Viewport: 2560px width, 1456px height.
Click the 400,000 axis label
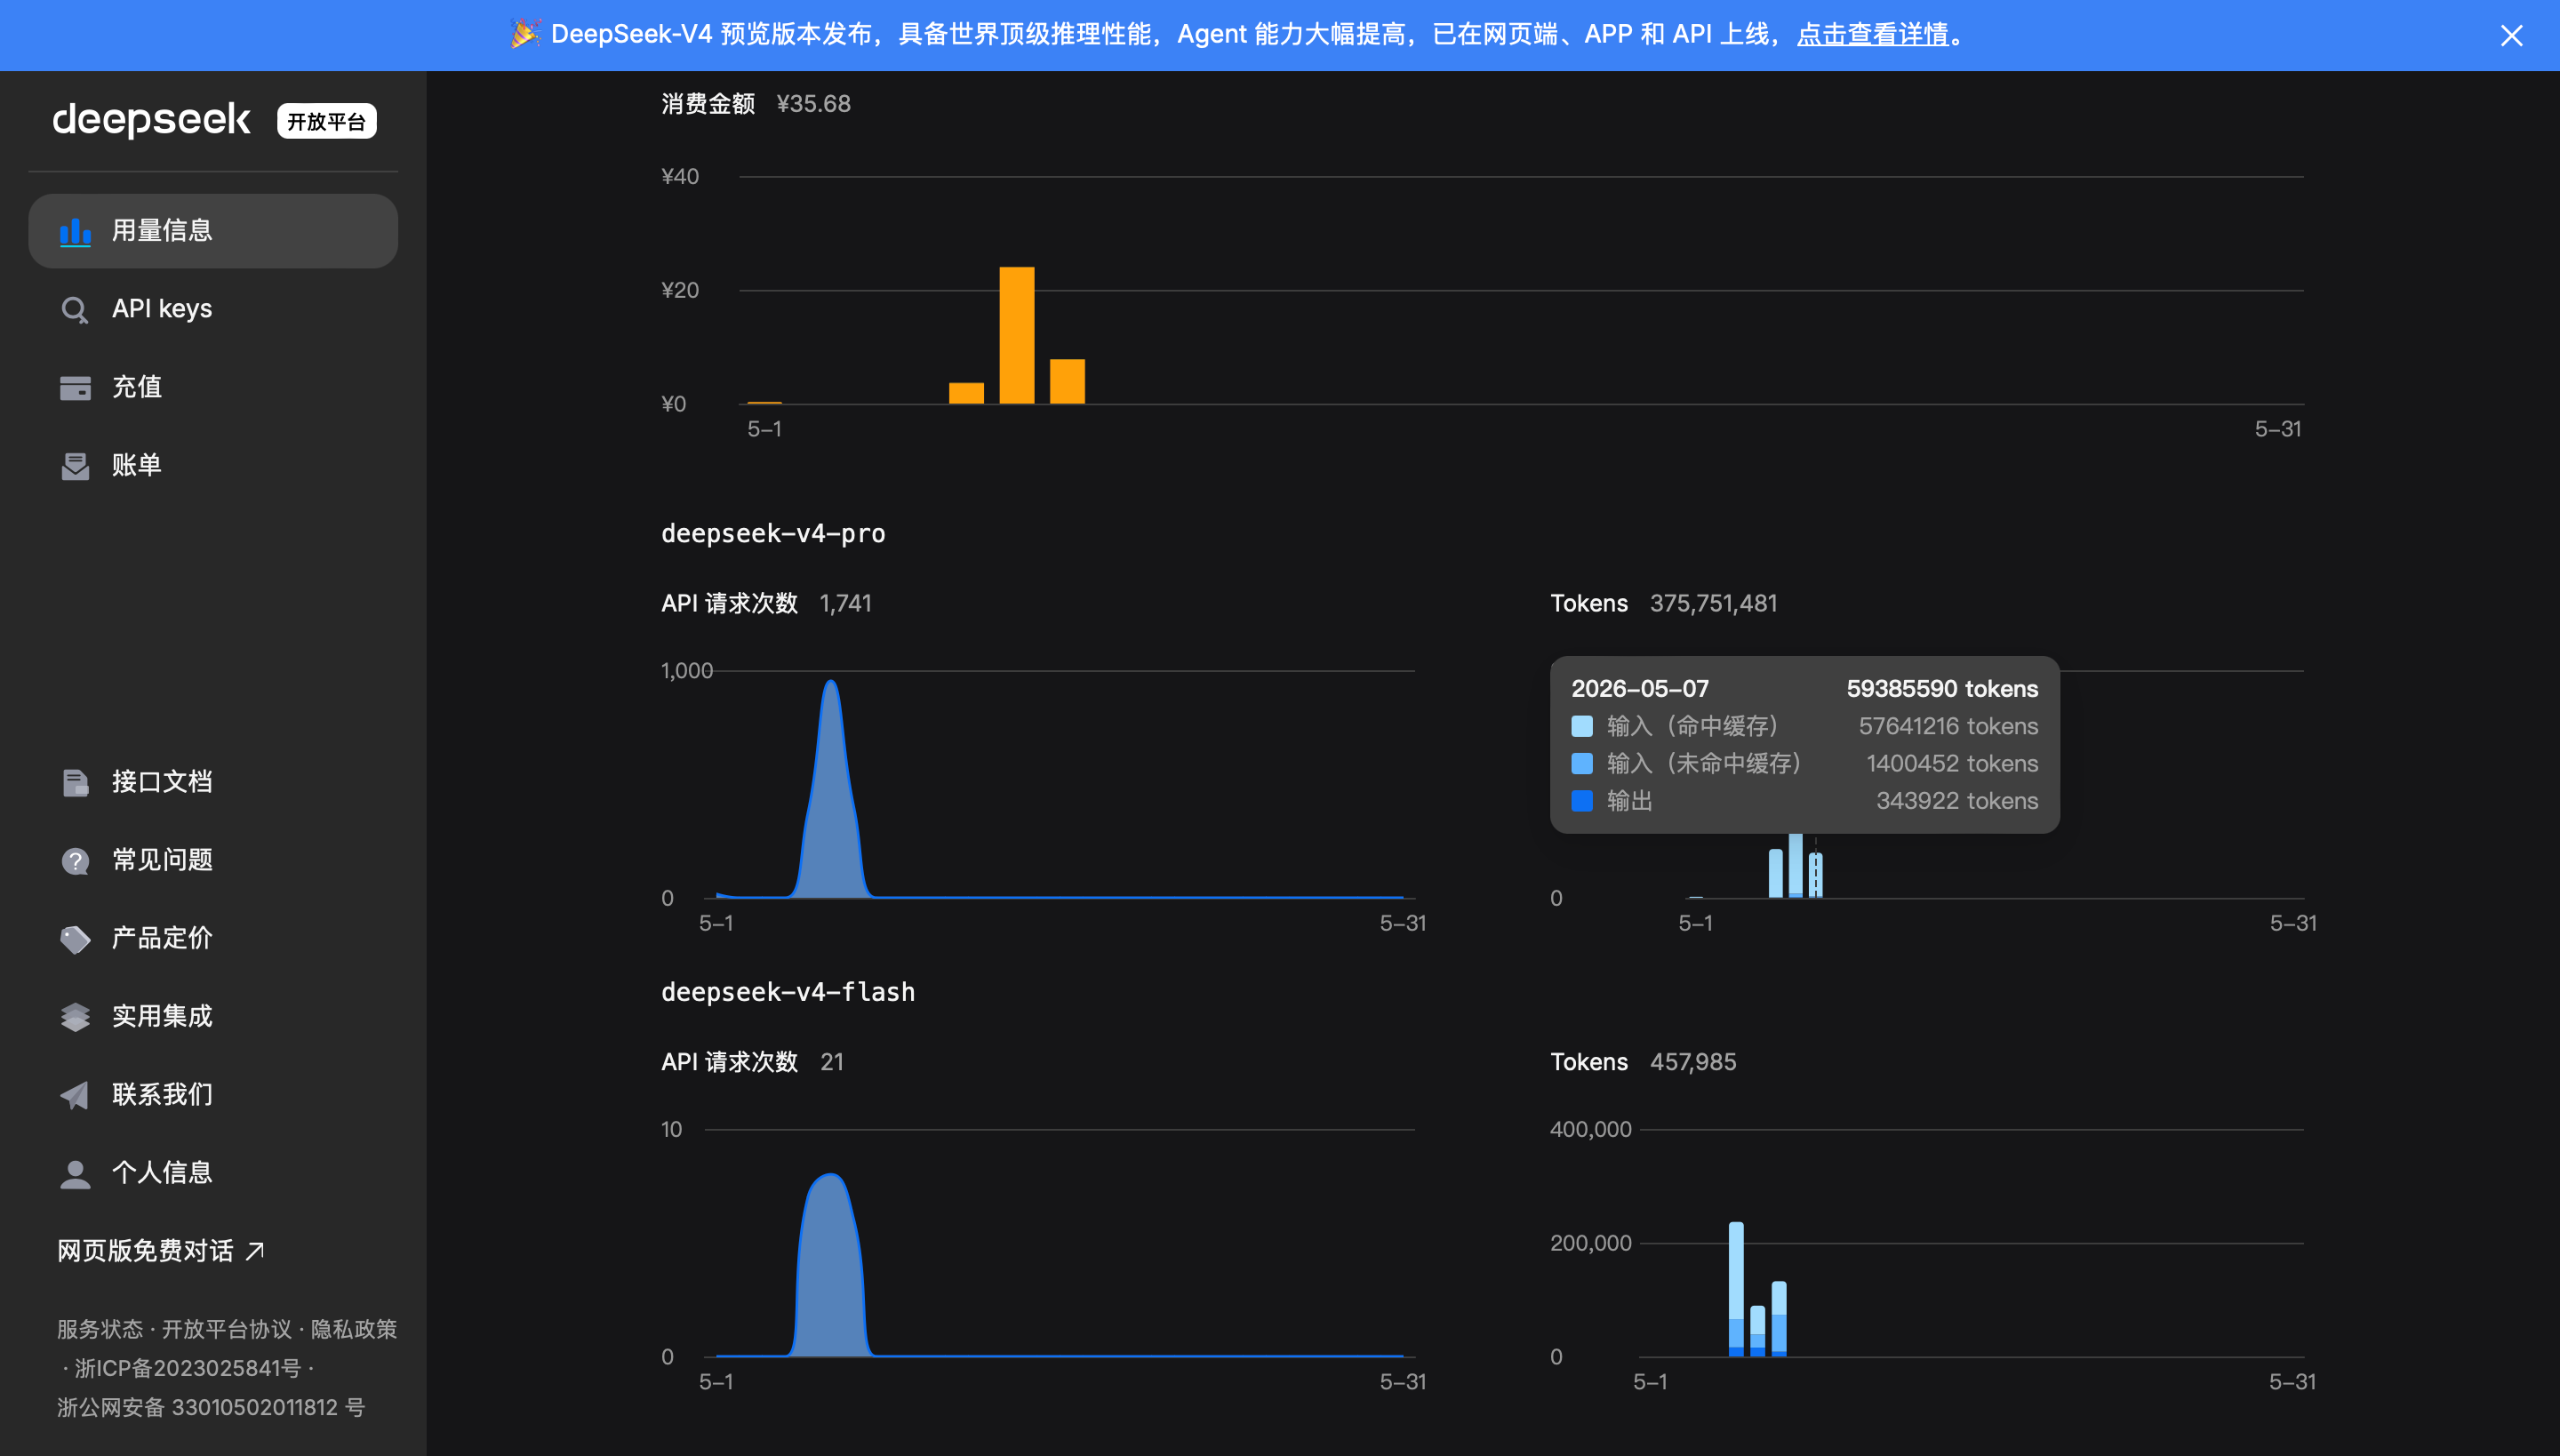pos(1591,1130)
